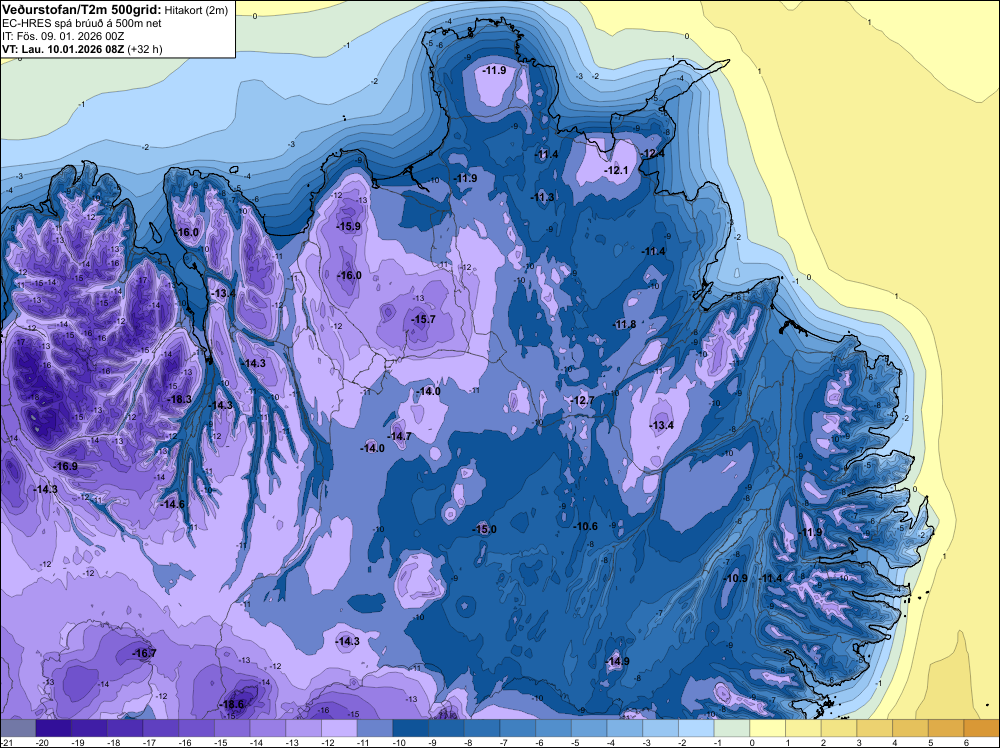Select the legend swatch labeled -15
Screen dimensions: 1000x748
(232, 728)
